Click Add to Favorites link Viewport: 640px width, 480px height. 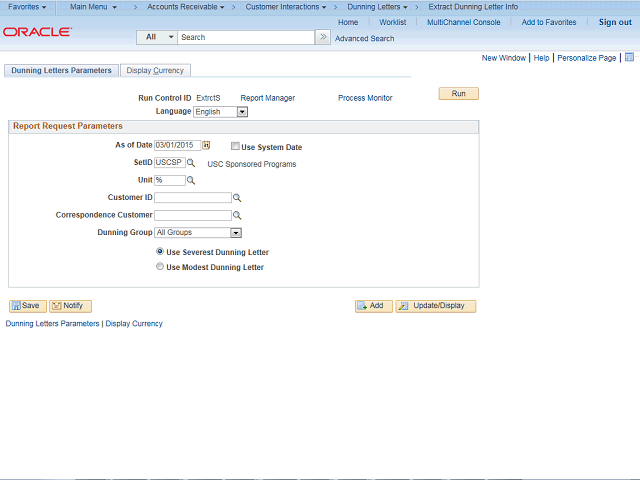click(x=549, y=22)
